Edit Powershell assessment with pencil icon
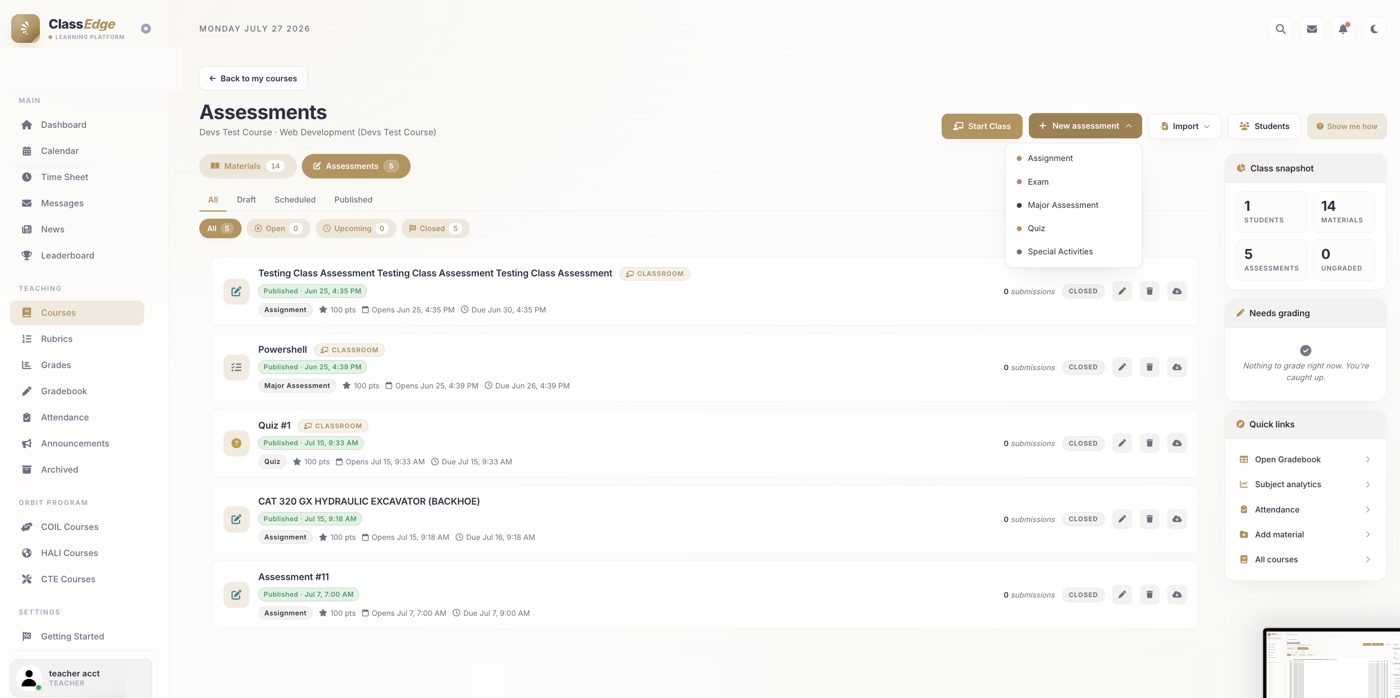Image resolution: width=1400 pixels, height=698 pixels. [1122, 367]
